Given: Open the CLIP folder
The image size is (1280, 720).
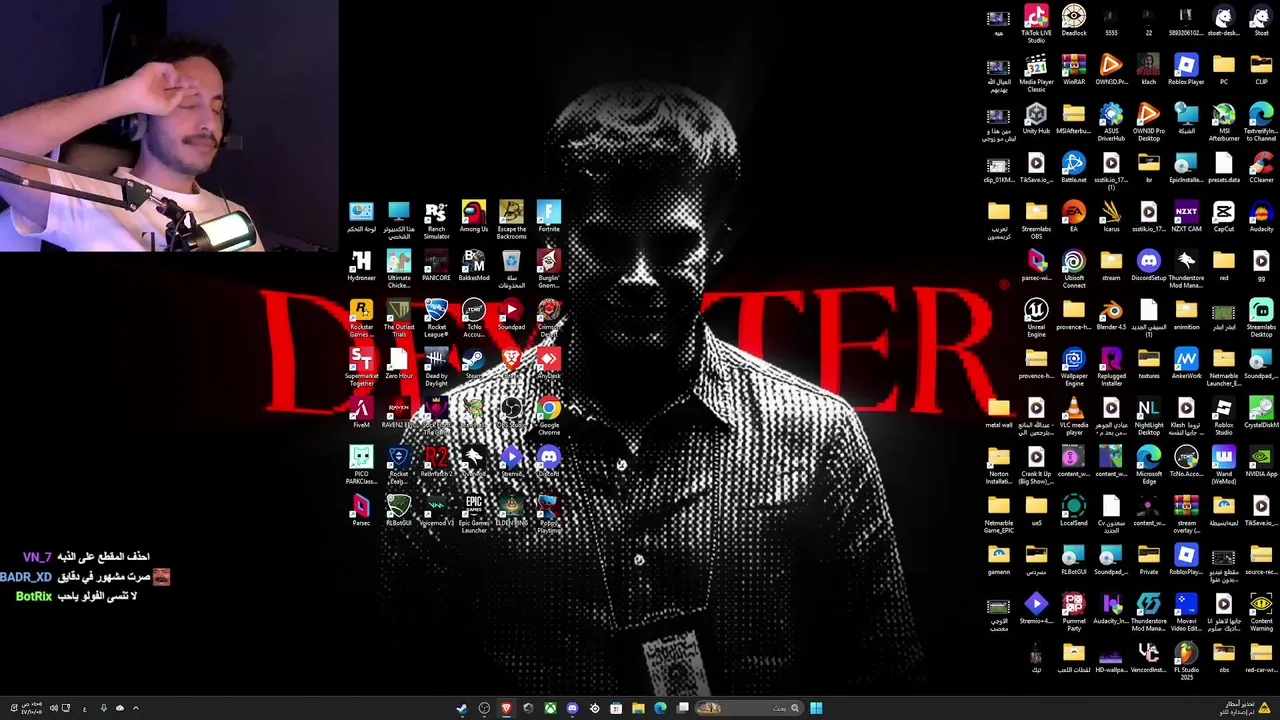Looking at the screenshot, I should pyautogui.click(x=1261, y=70).
